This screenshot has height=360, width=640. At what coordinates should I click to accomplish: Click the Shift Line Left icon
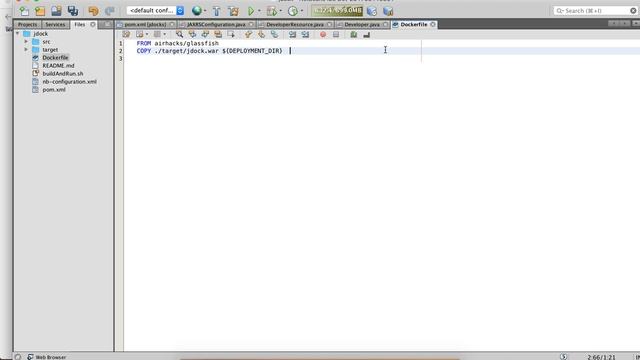tap(292, 35)
